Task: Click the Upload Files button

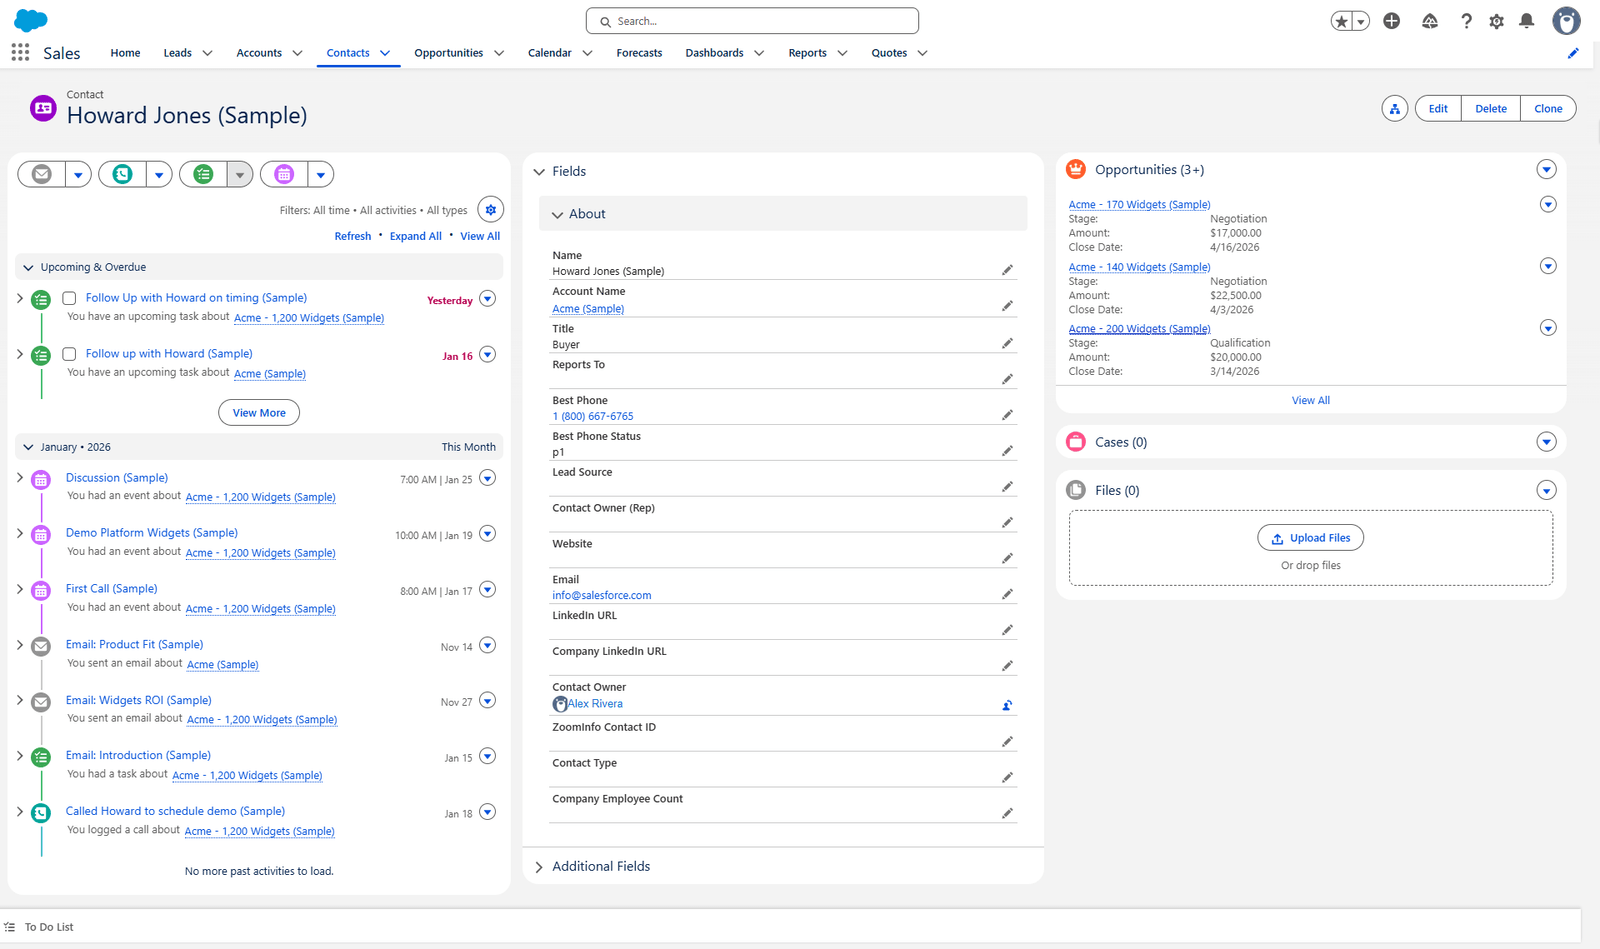Action: 1310,538
